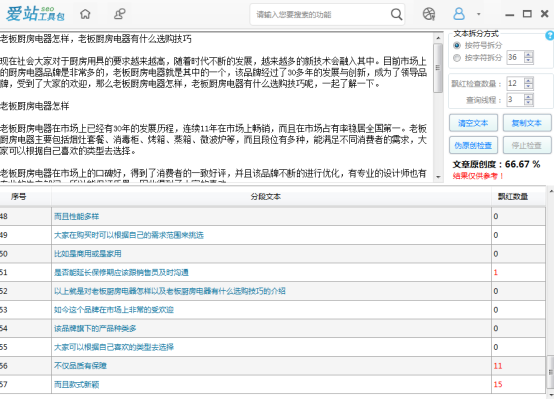Select row number 48 cell
Image resolution: width=554 pixels, height=399 pixels.
(25, 216)
